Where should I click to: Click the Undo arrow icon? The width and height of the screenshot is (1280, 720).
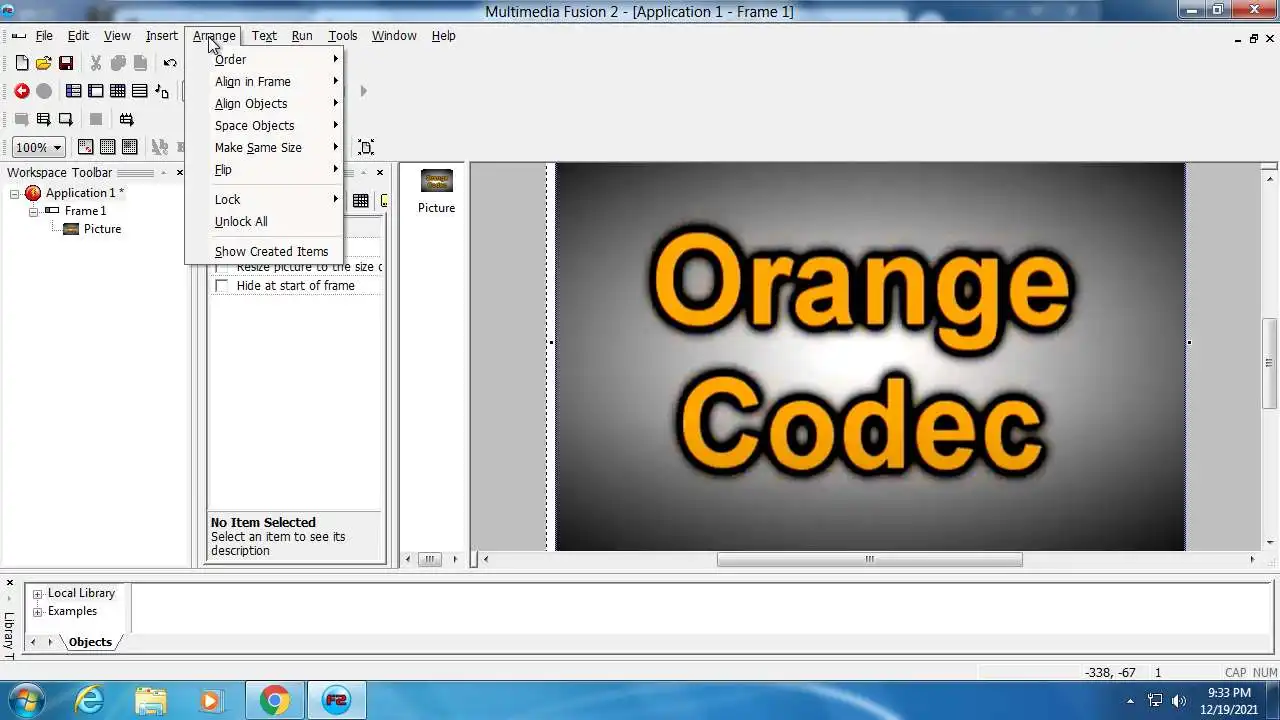[170, 63]
